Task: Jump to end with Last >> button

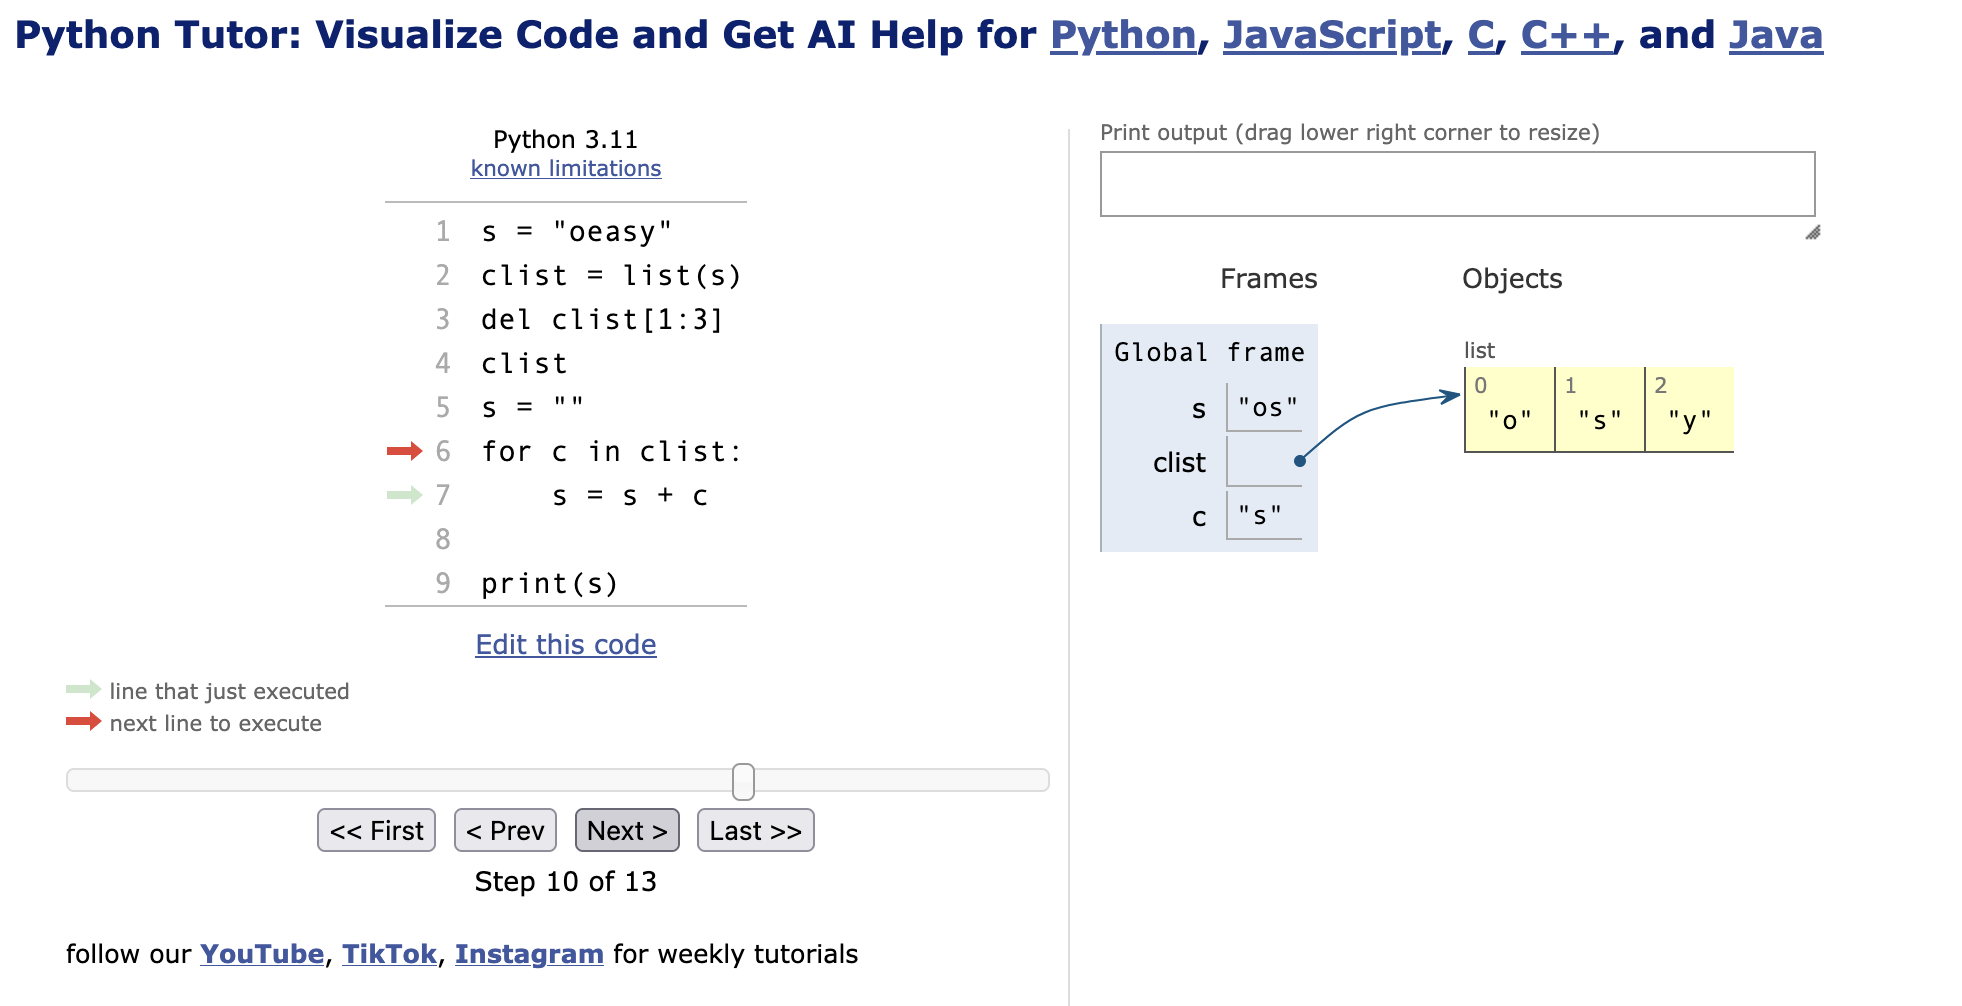Action: click(x=755, y=831)
